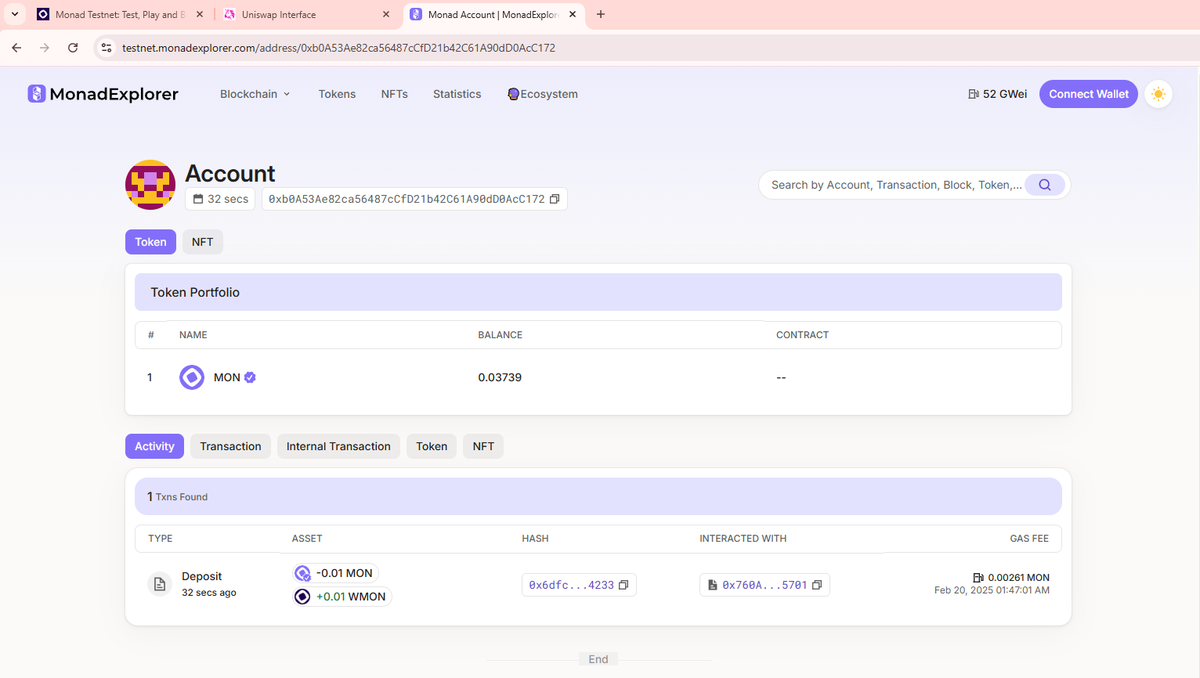
Task: Click the 1 Txns Found label
Action: [x=177, y=496]
